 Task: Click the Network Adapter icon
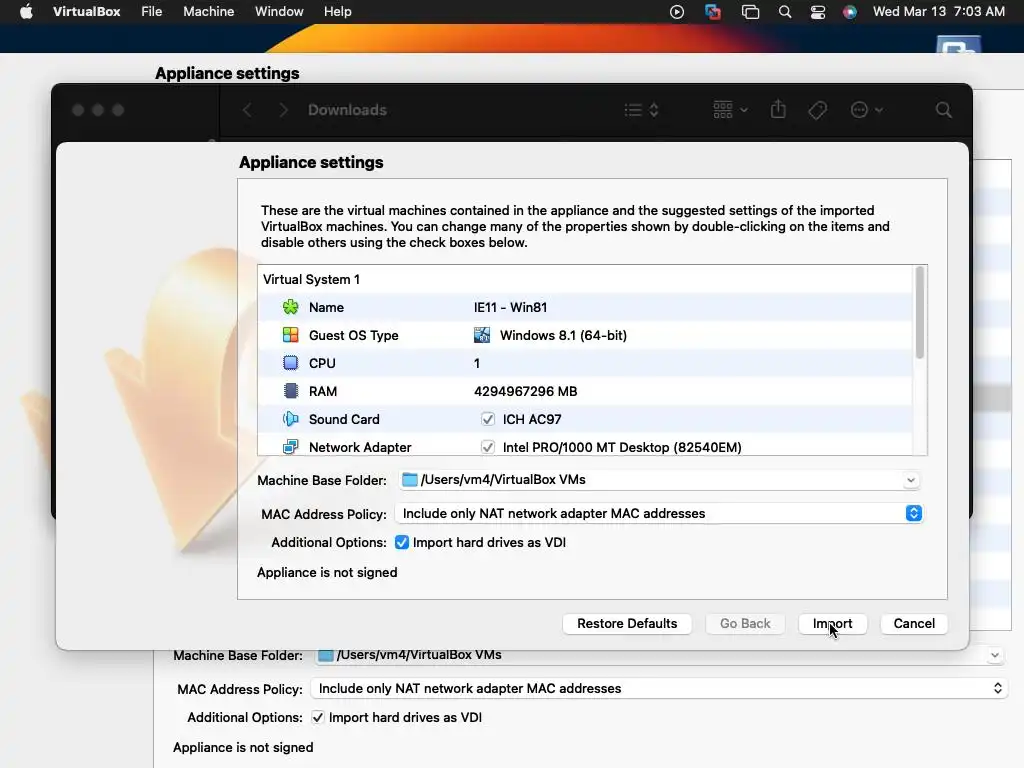pos(291,447)
